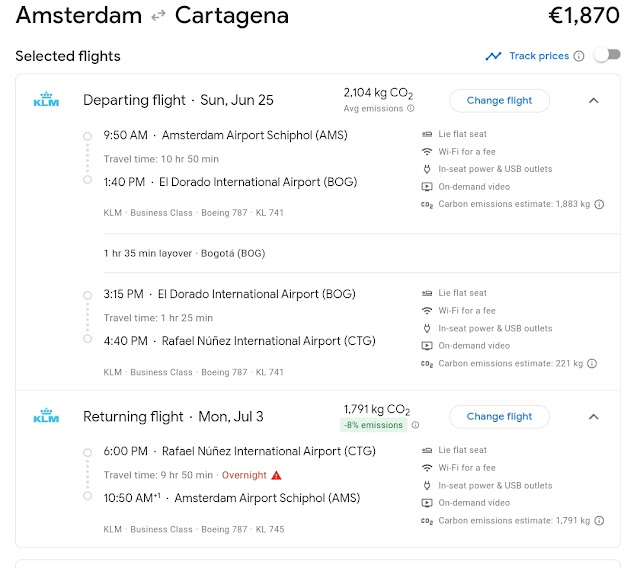Open info icon beside -8% emissions badge
Viewport: 640px width, 568px height.
click(415, 425)
